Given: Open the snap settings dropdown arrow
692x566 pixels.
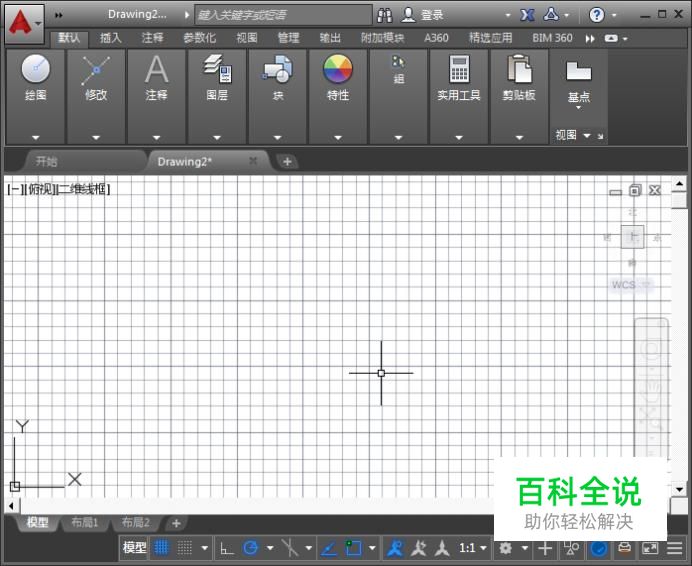Looking at the screenshot, I should (x=204, y=548).
